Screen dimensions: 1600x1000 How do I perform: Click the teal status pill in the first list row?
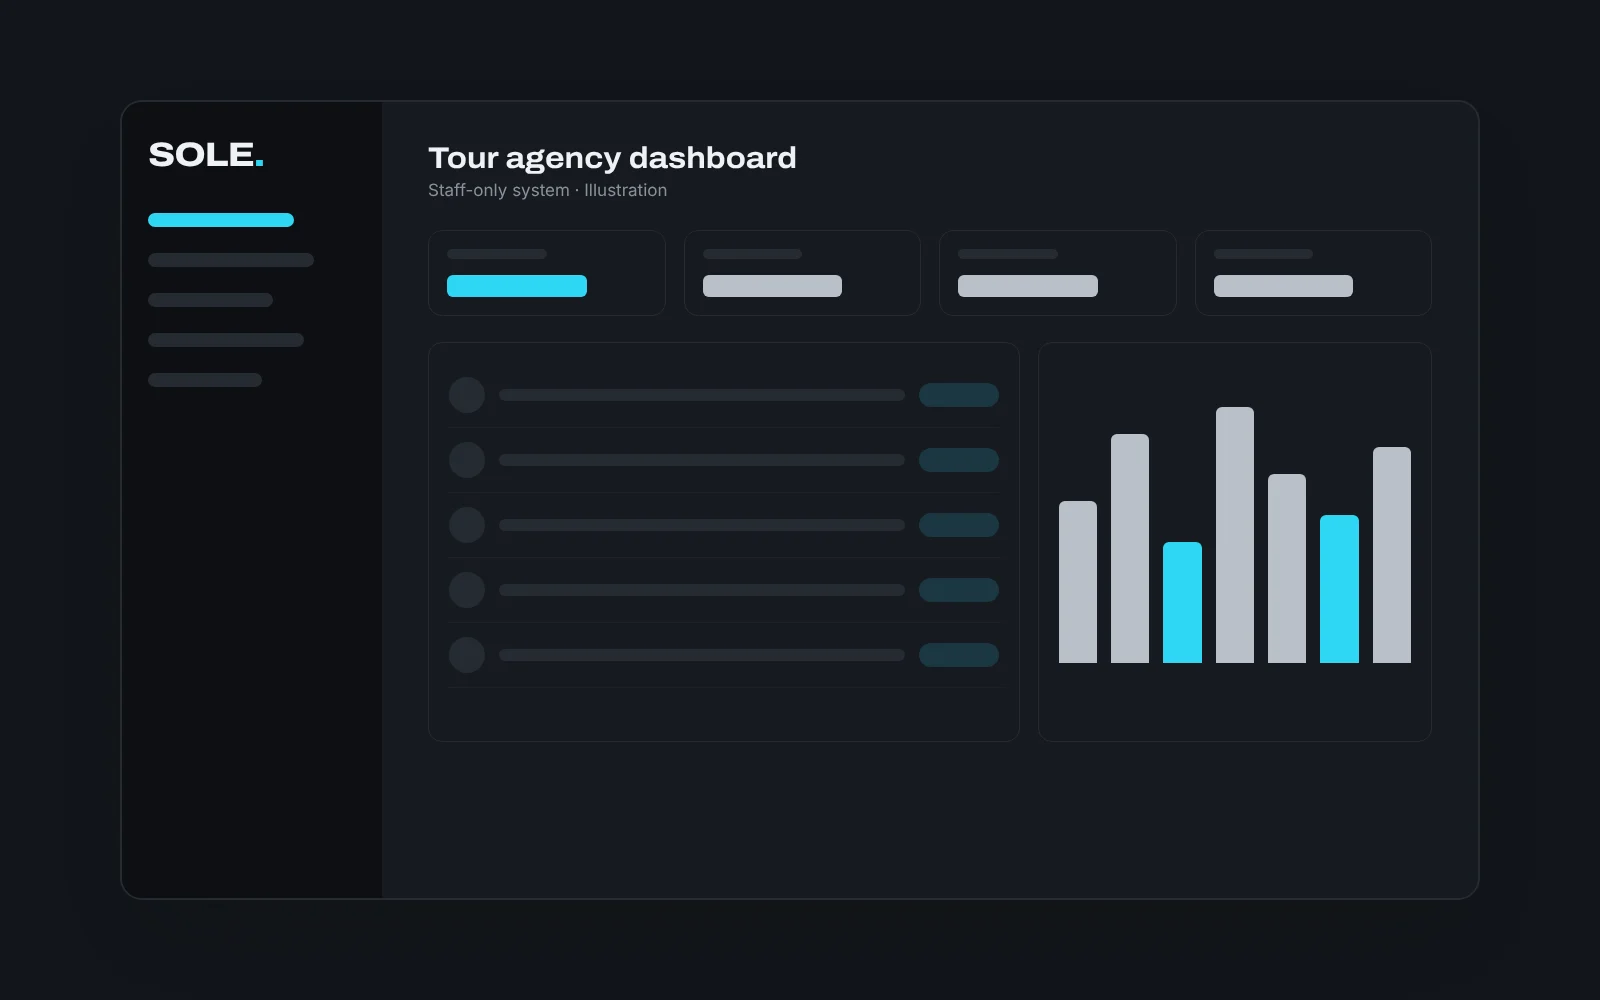[x=959, y=395]
